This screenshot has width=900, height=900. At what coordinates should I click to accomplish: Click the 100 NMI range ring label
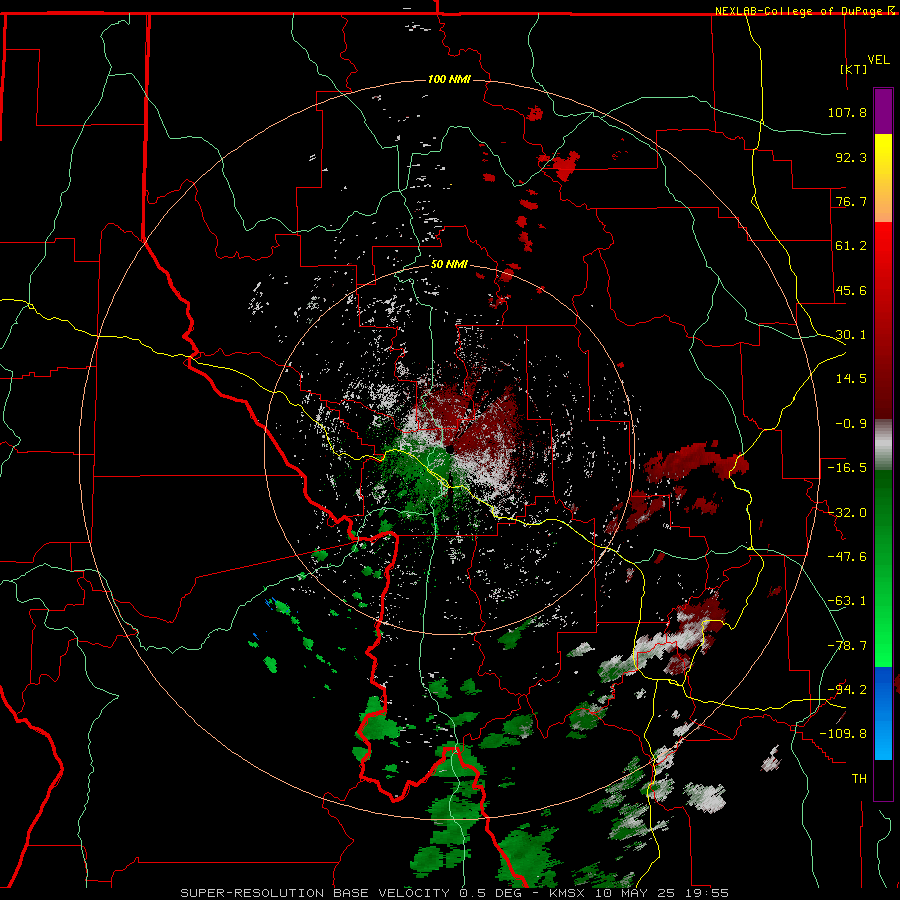coord(449,79)
